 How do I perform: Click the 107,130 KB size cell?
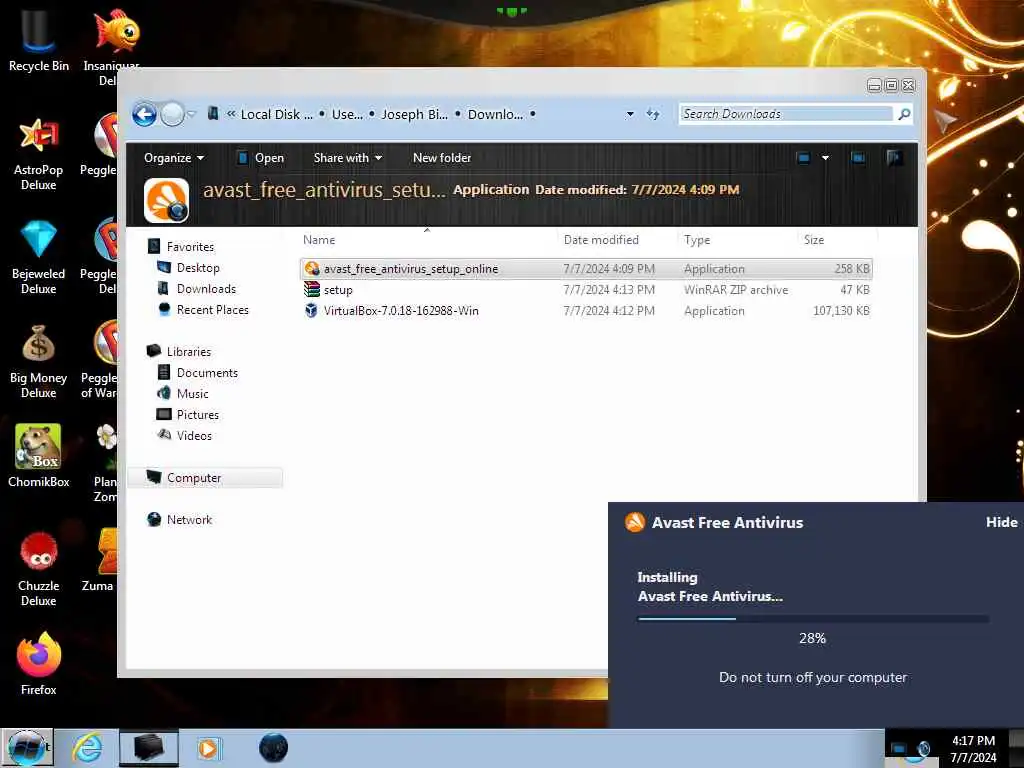pos(840,310)
